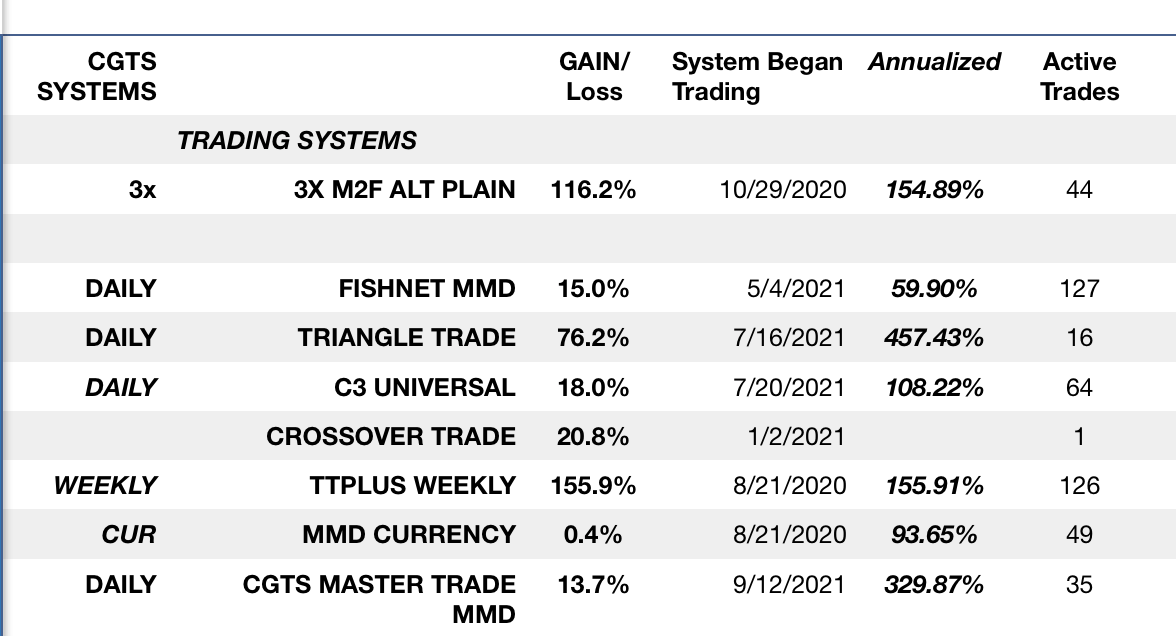Screen dimensions: 1176x636
Task: Select the 329.87% annualized value
Action: (934, 584)
